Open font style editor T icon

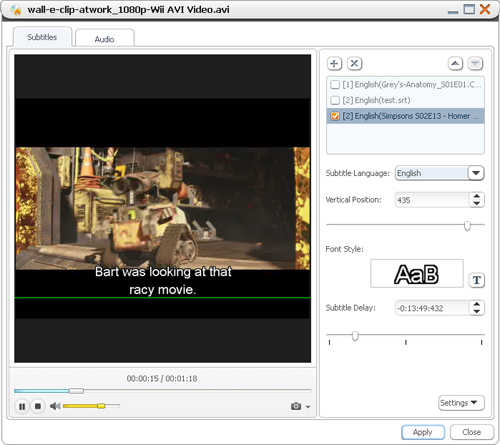point(476,280)
